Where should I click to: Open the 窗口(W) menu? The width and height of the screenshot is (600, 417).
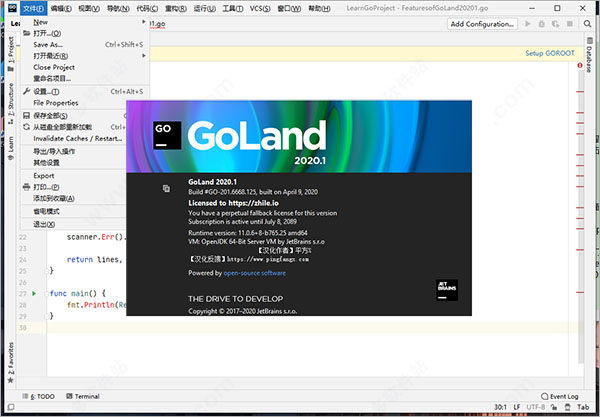click(289, 8)
